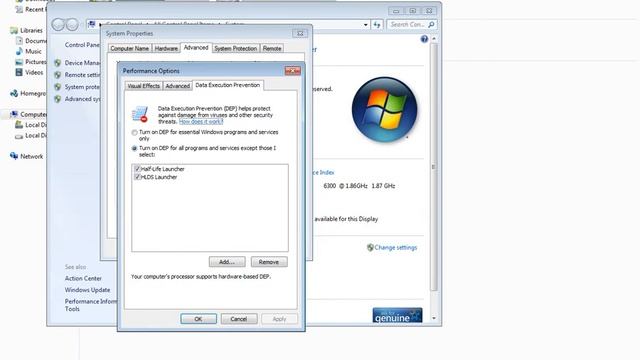The height and width of the screenshot is (360, 640).
Task: Switch to the Visual Effects tab
Action: (x=143, y=86)
